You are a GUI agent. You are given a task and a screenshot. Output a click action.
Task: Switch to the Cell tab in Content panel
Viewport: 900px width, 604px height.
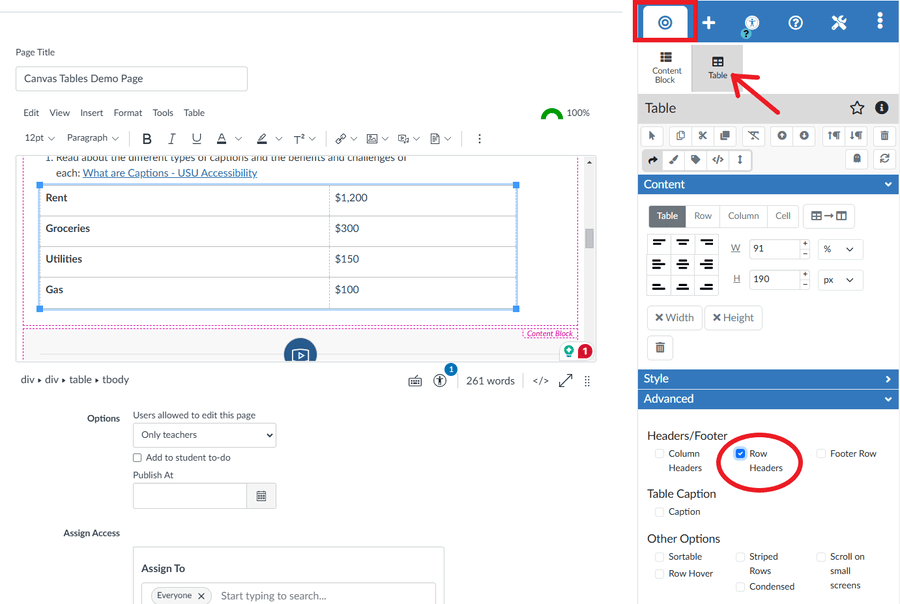click(783, 215)
